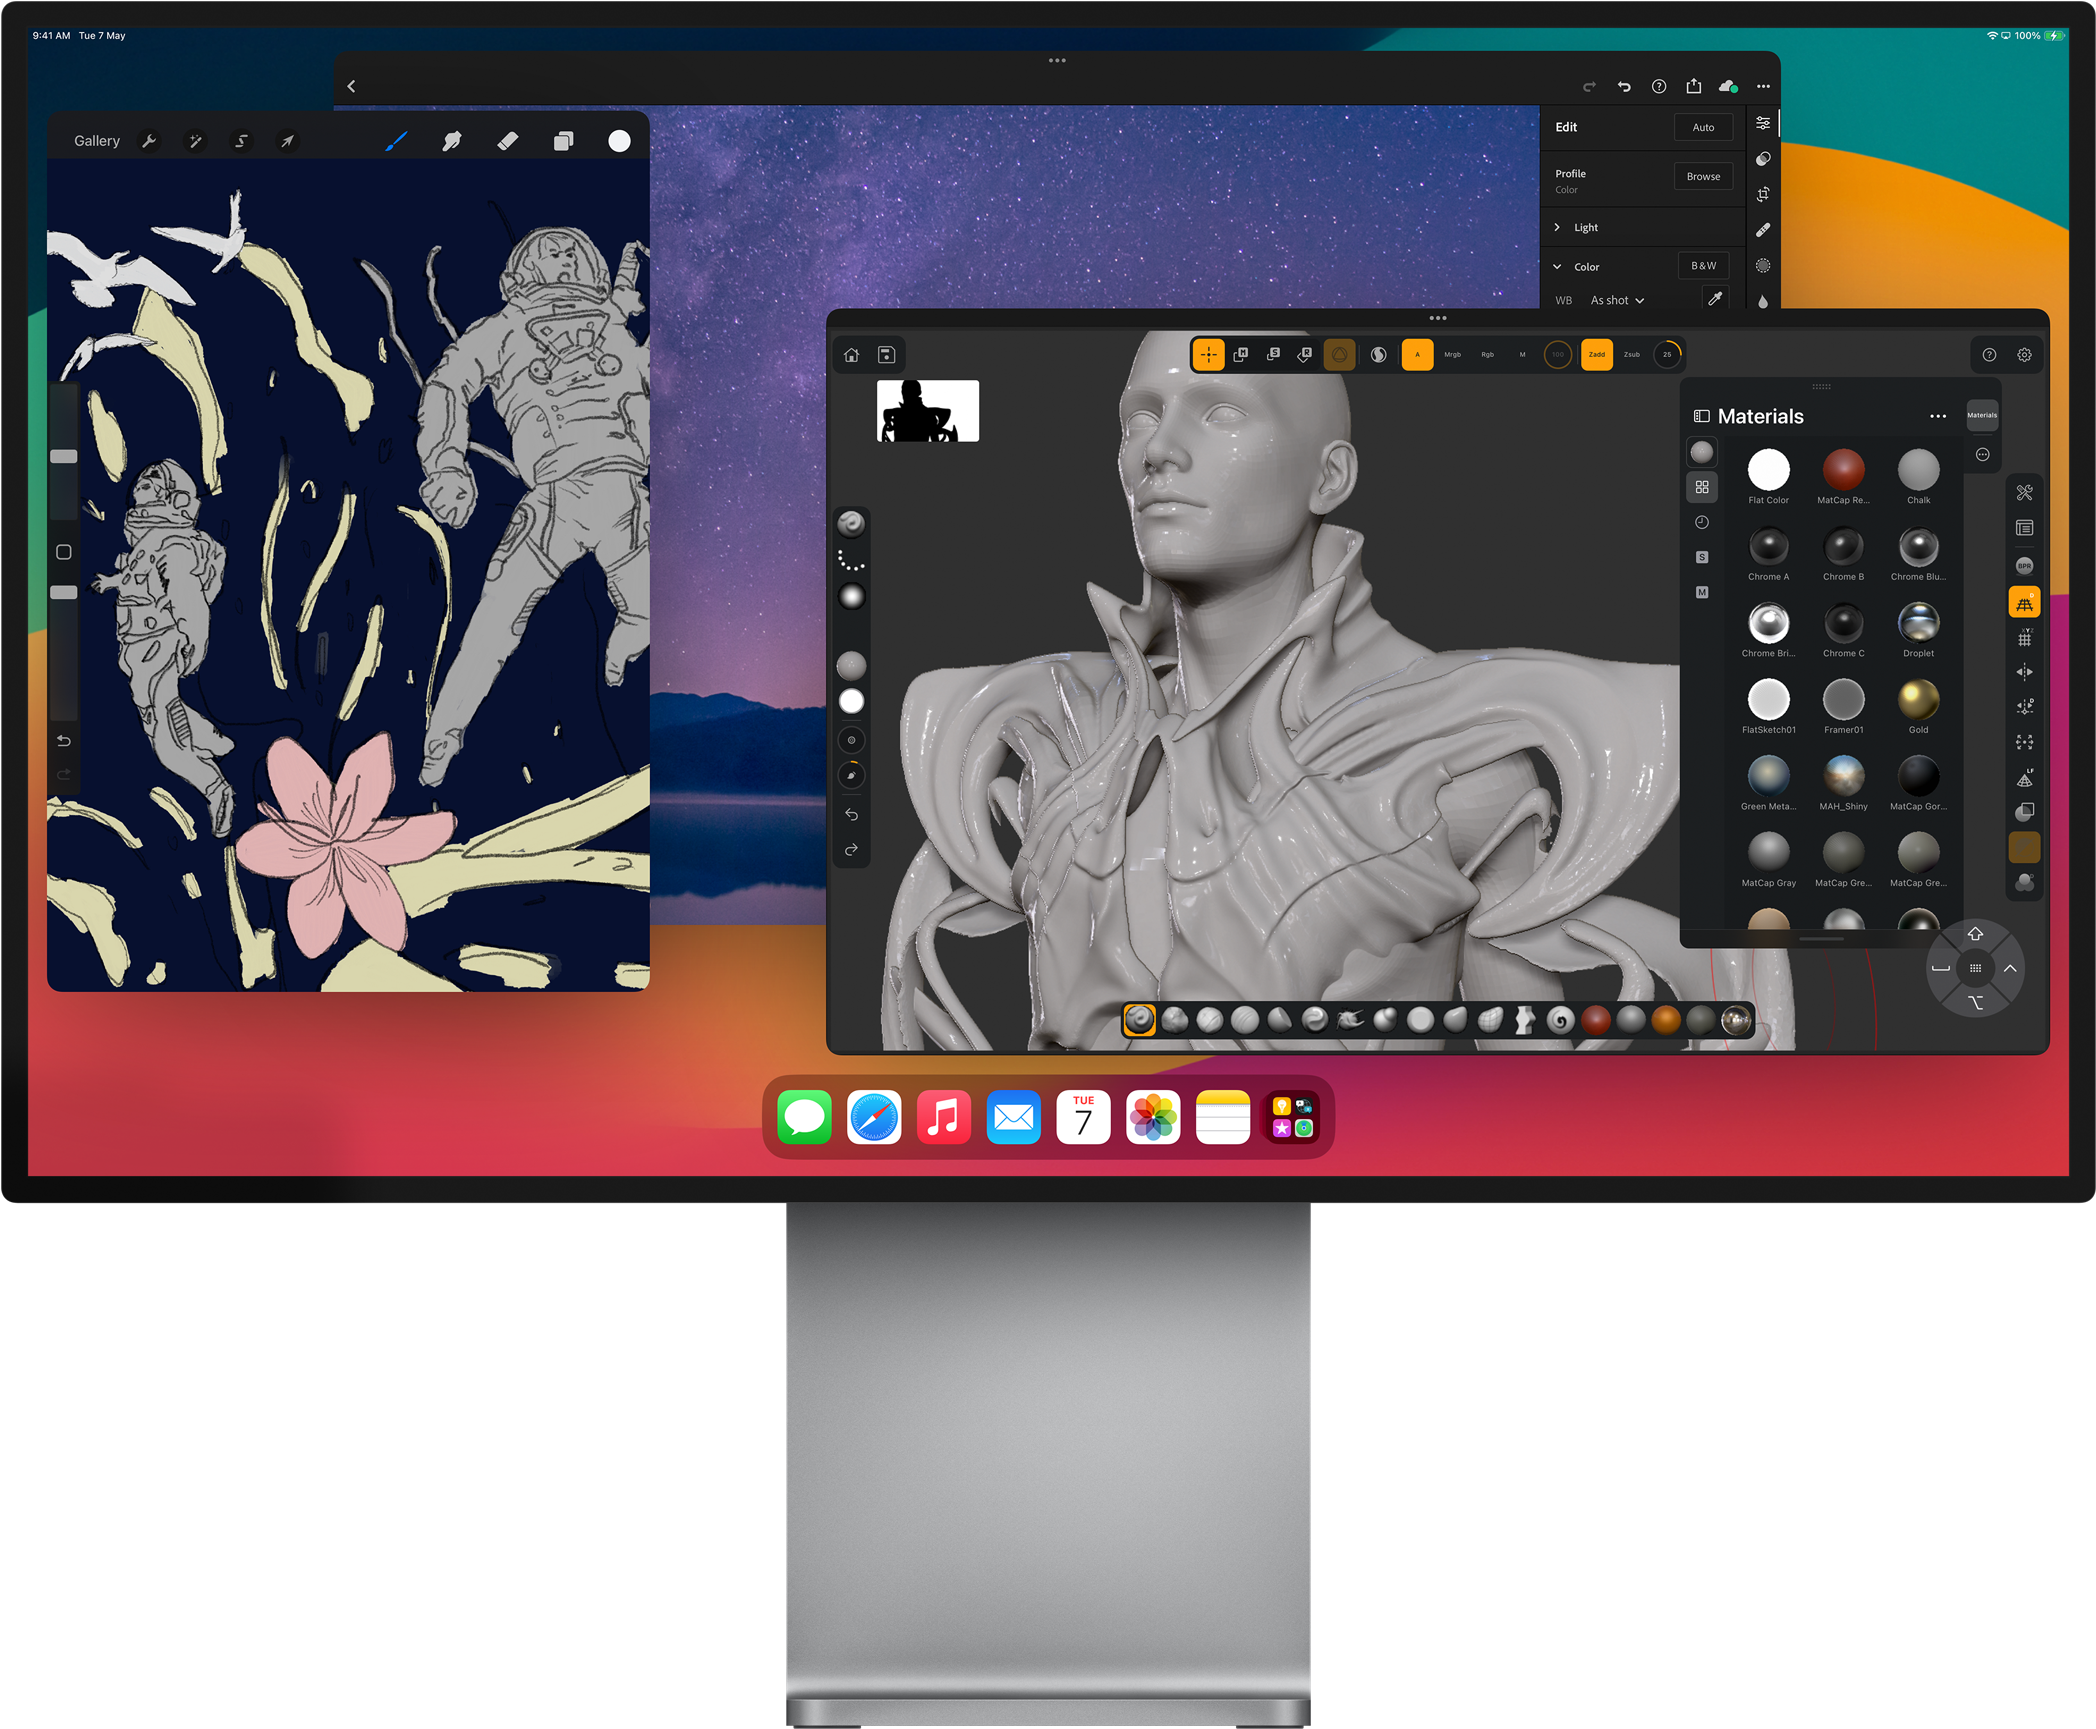This screenshot has width=2096, height=1729.
Task: Select the Procreate eraser tool
Action: click(508, 141)
